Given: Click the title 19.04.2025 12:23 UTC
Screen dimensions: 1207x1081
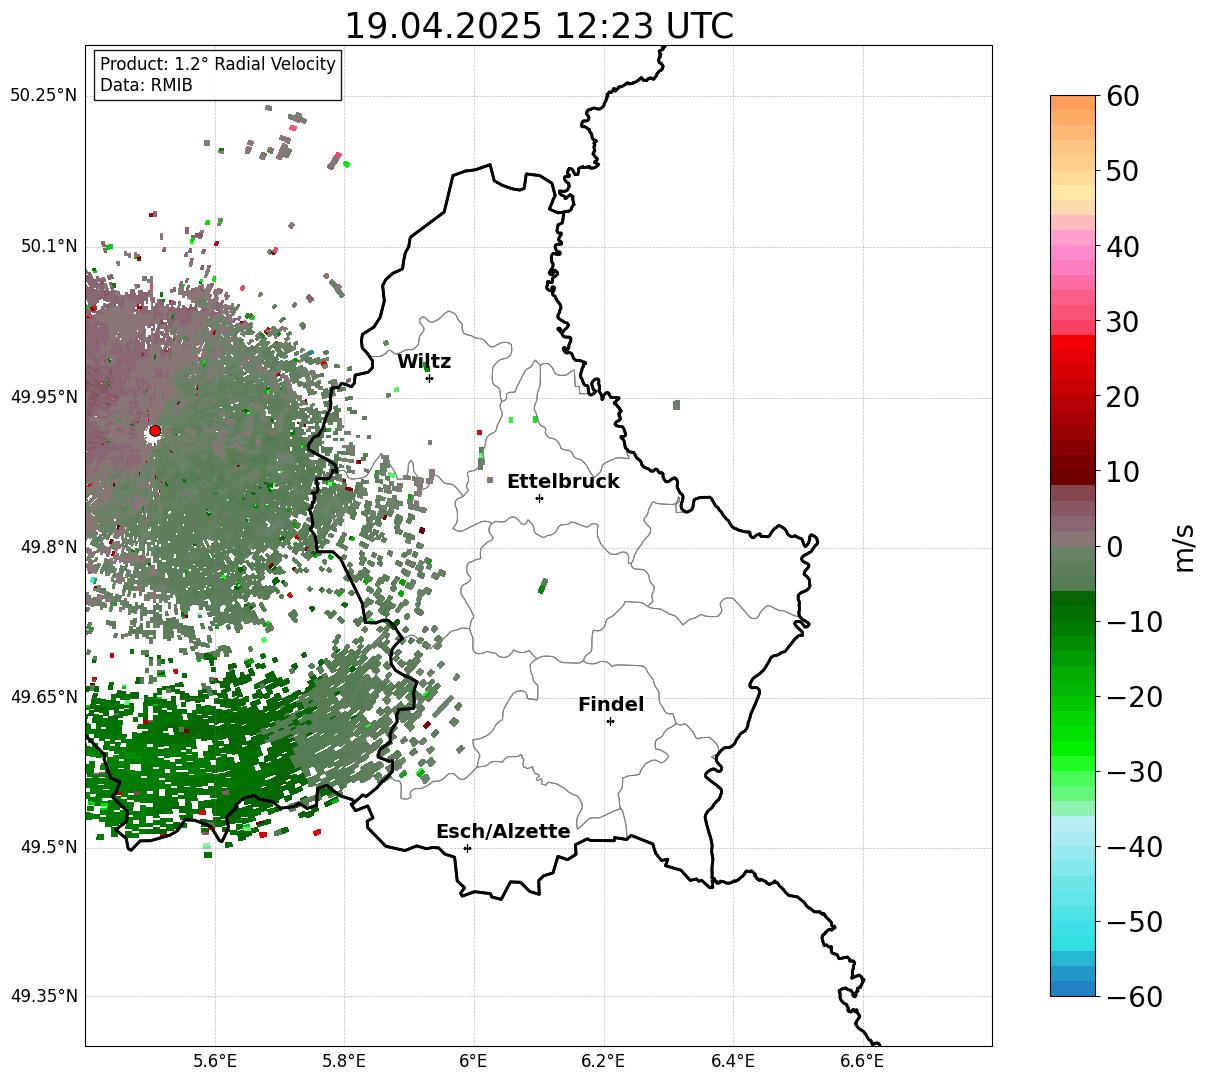Looking at the screenshot, I should [539, 26].
